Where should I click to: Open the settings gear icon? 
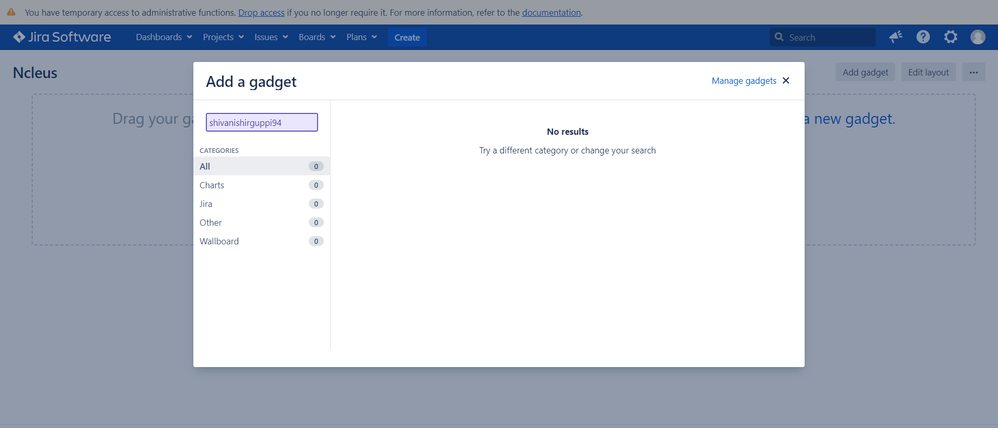(950, 37)
